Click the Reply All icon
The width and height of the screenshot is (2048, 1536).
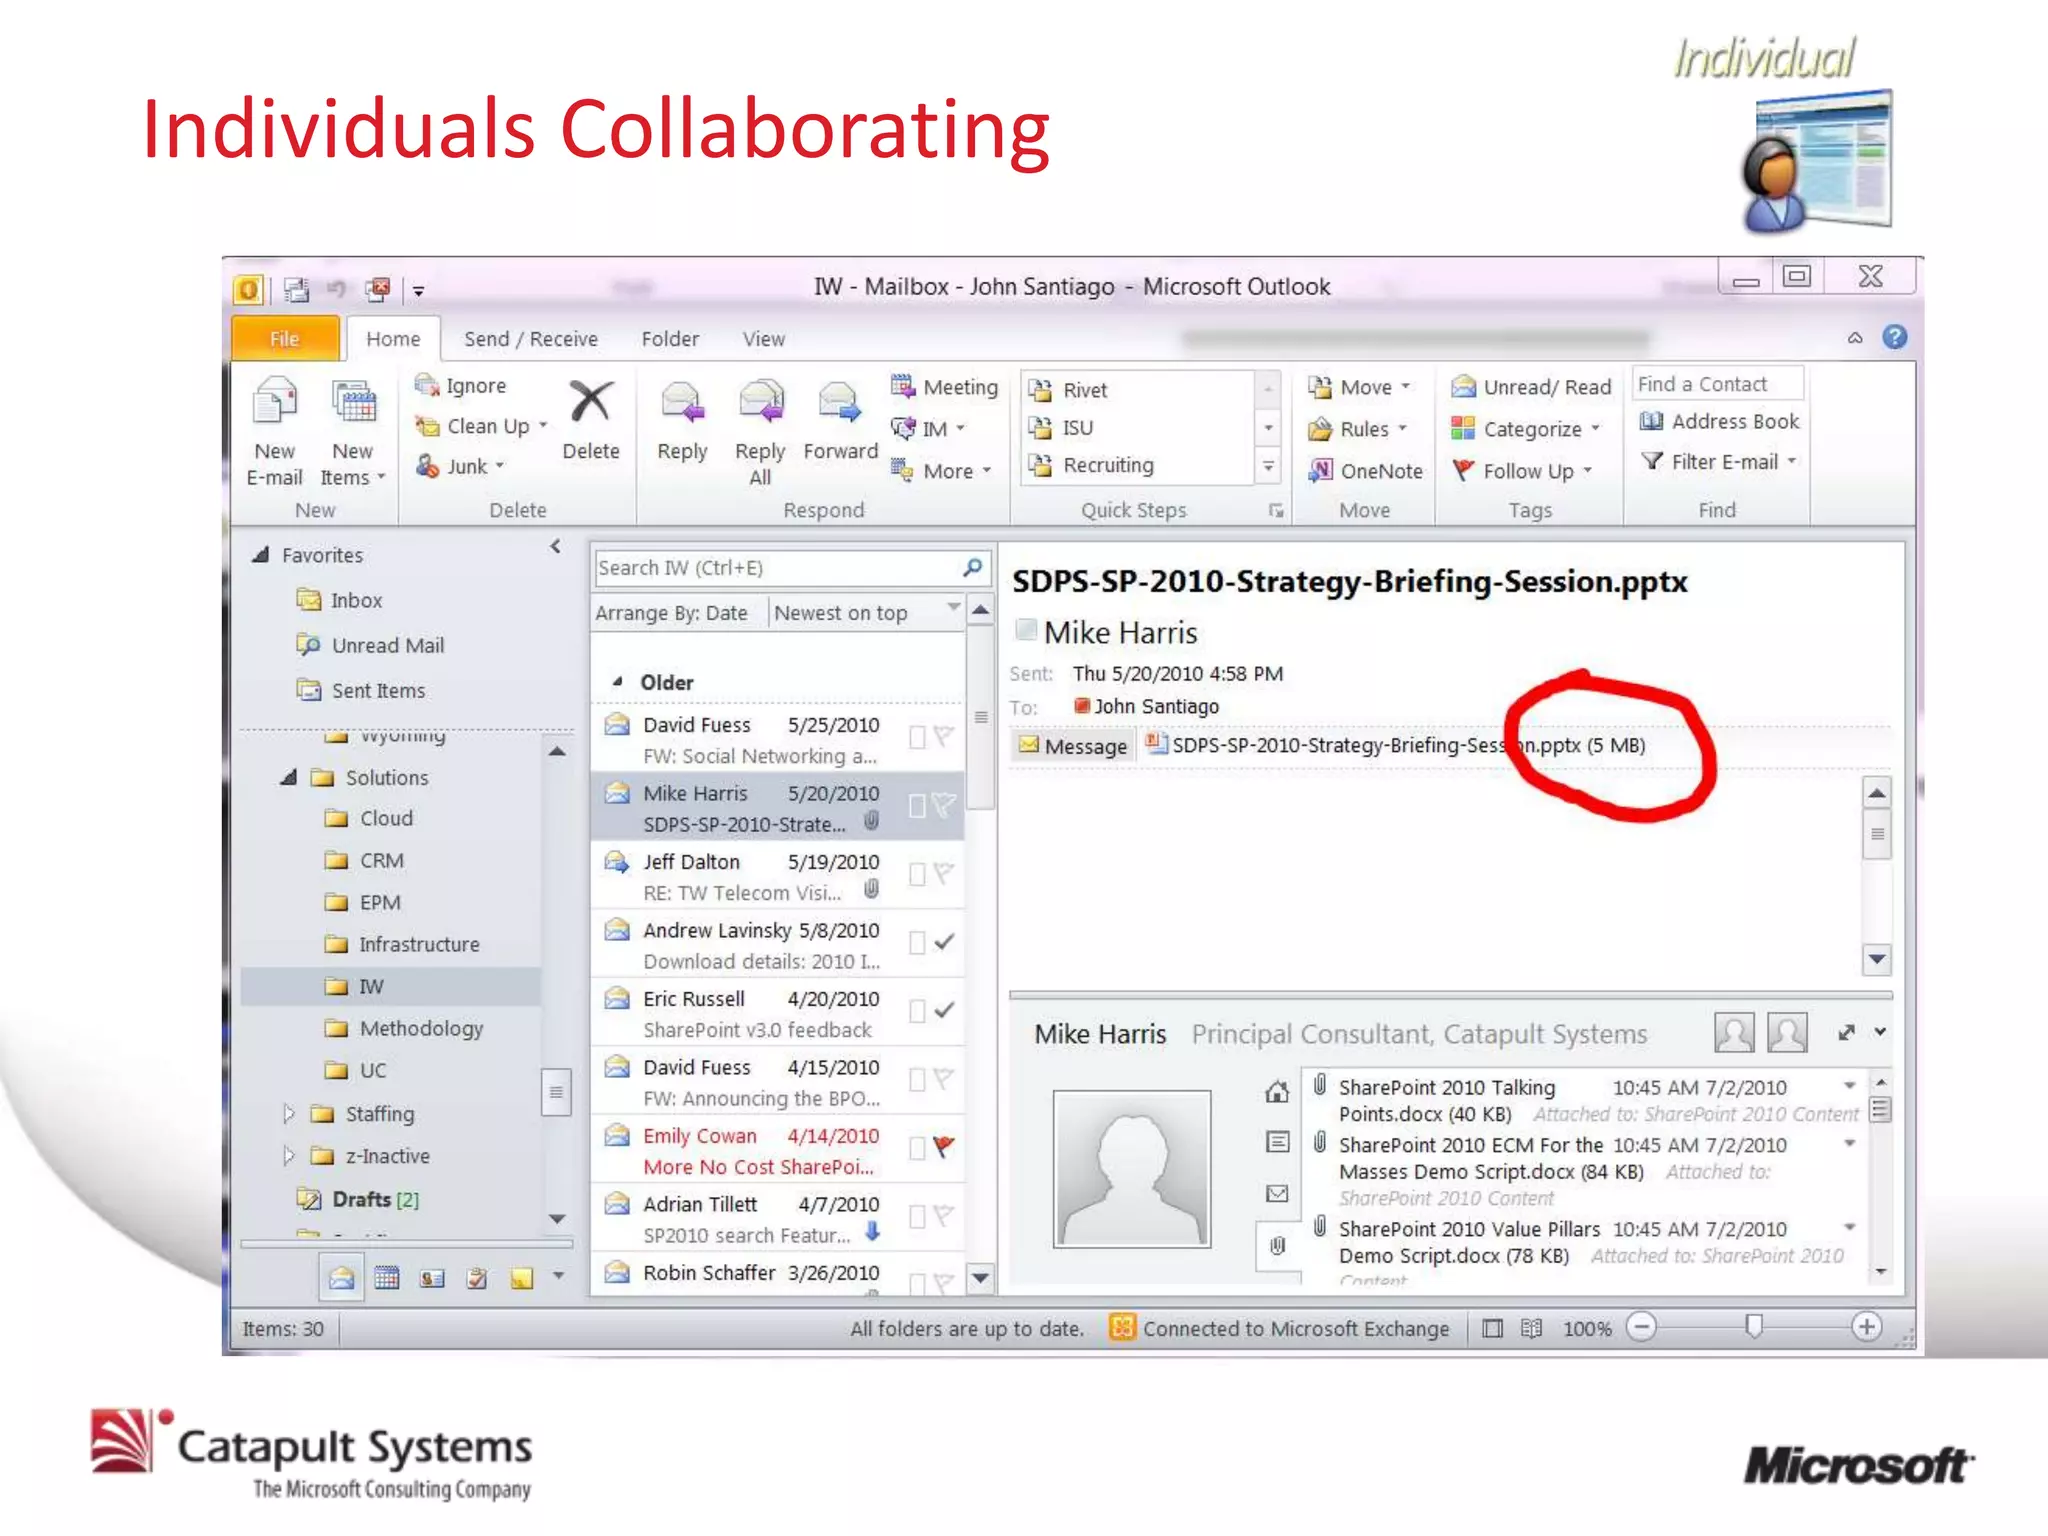pyautogui.click(x=760, y=402)
